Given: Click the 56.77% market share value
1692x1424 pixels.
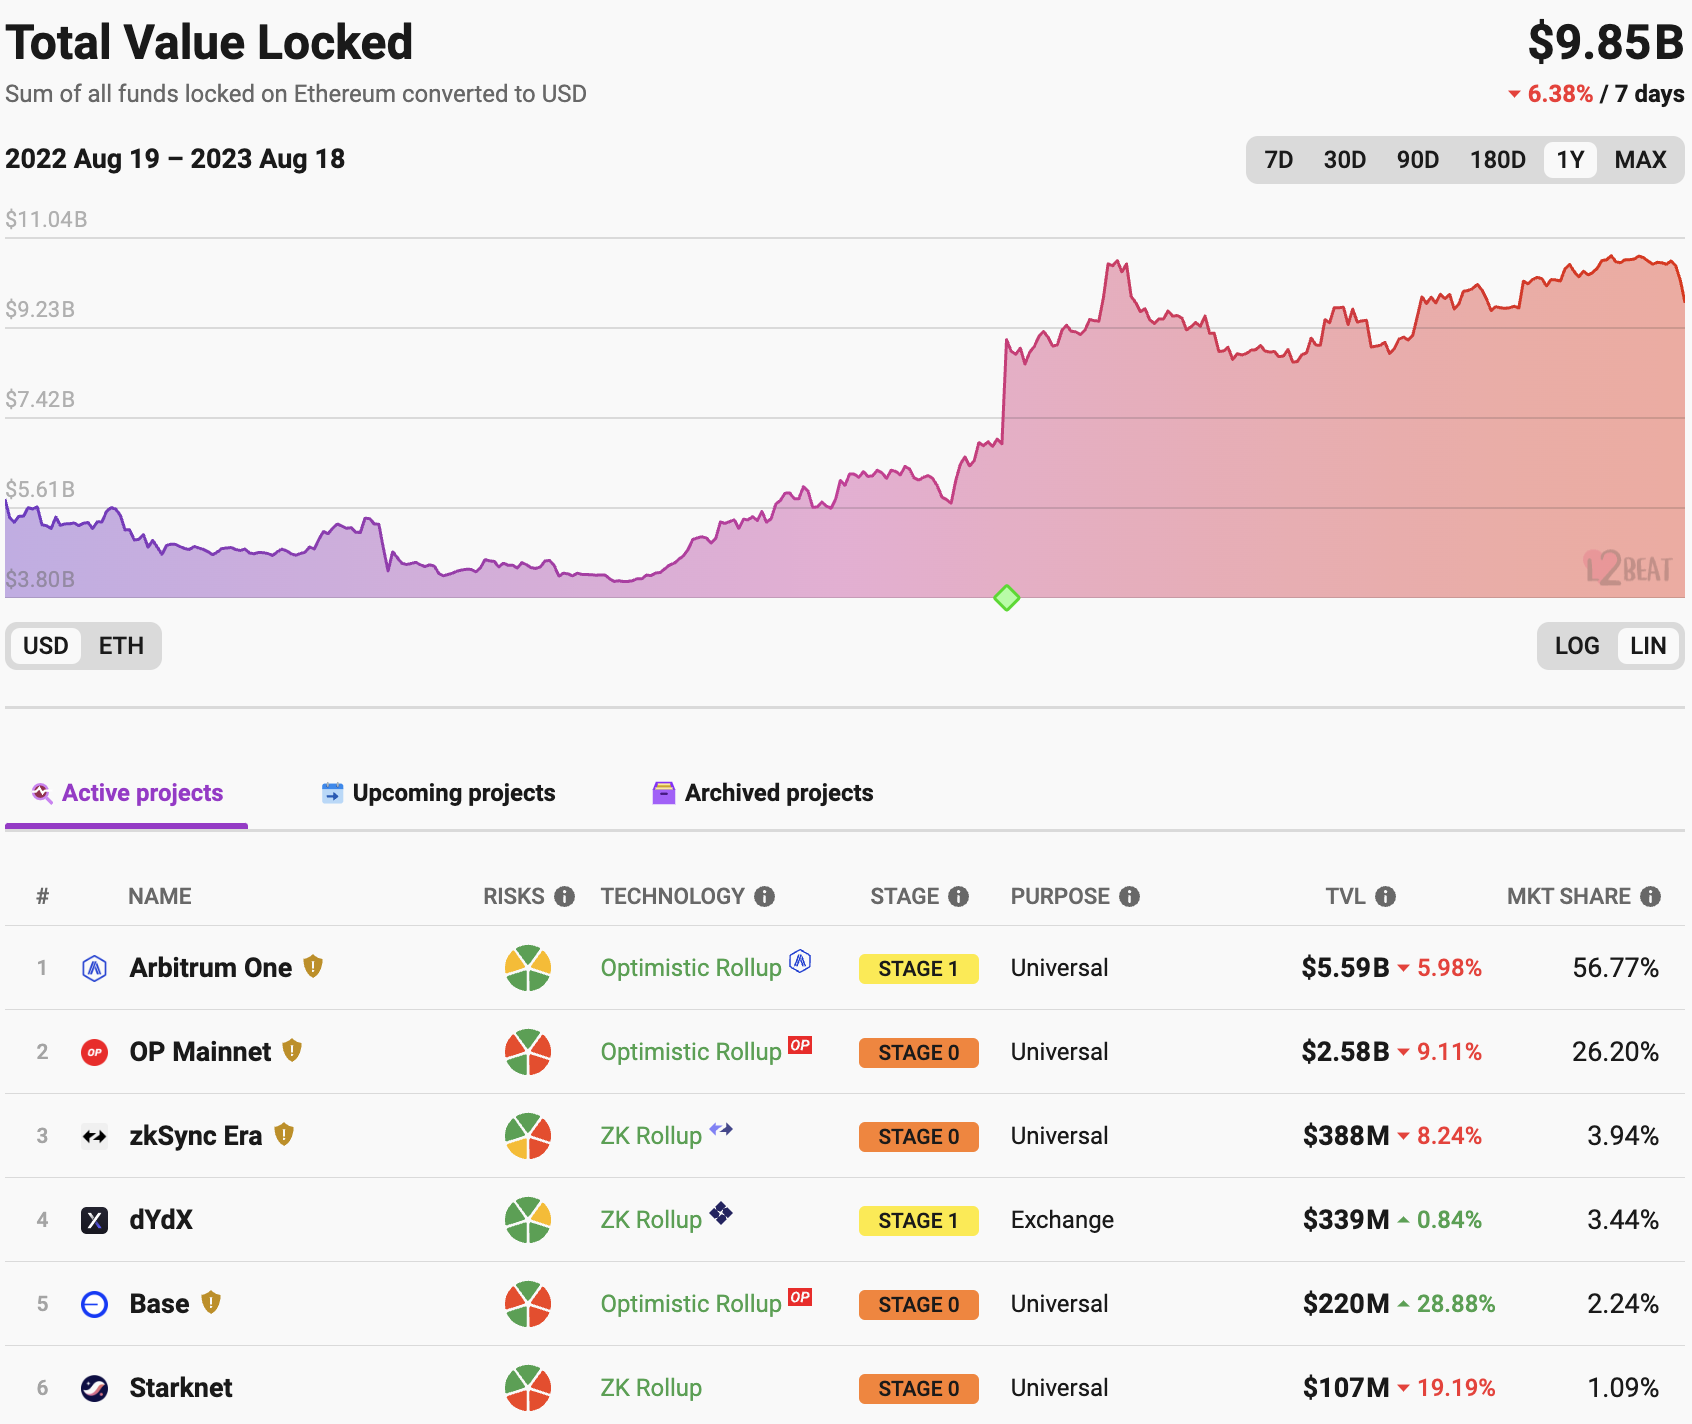Looking at the screenshot, I should [1615, 968].
